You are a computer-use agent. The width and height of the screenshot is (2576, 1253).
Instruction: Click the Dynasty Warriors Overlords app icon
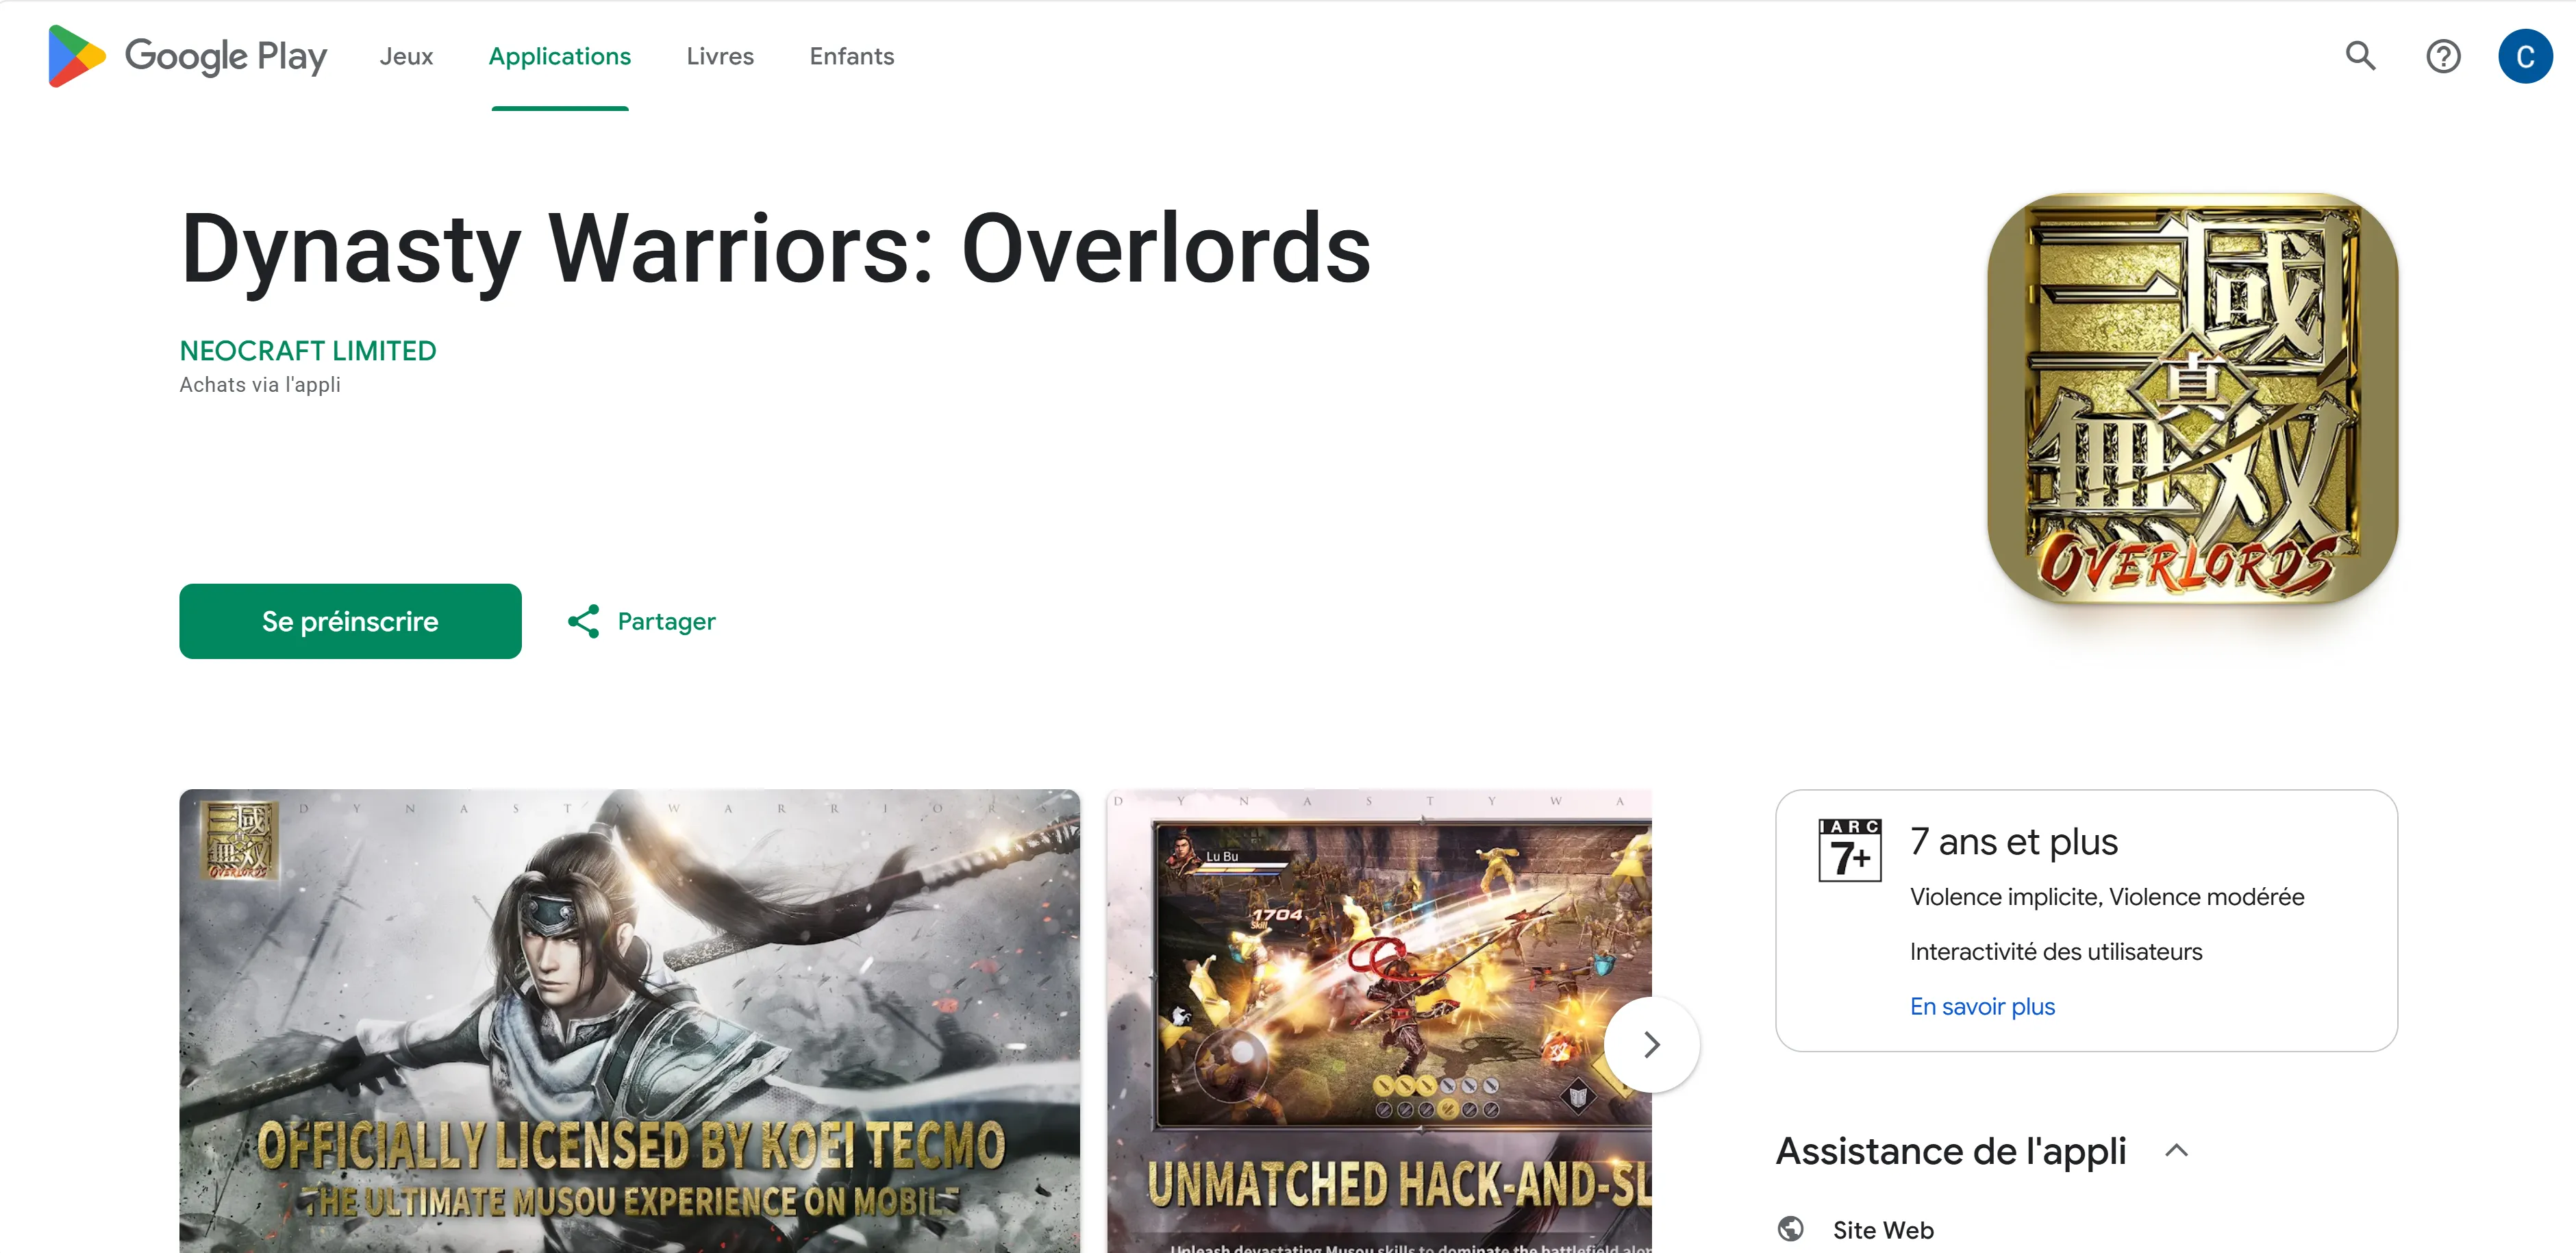[x=2192, y=398]
